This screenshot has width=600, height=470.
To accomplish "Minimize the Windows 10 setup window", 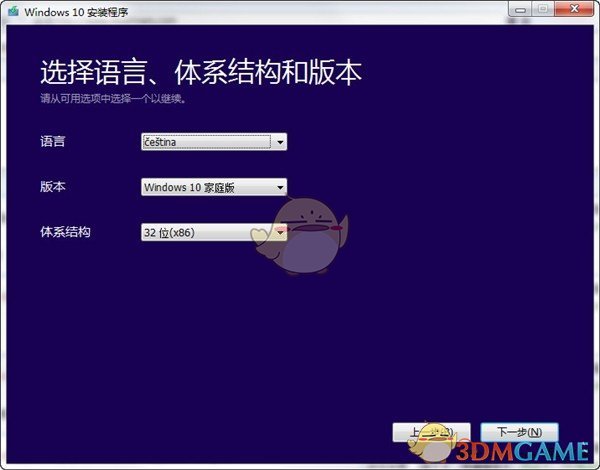I will coord(520,9).
